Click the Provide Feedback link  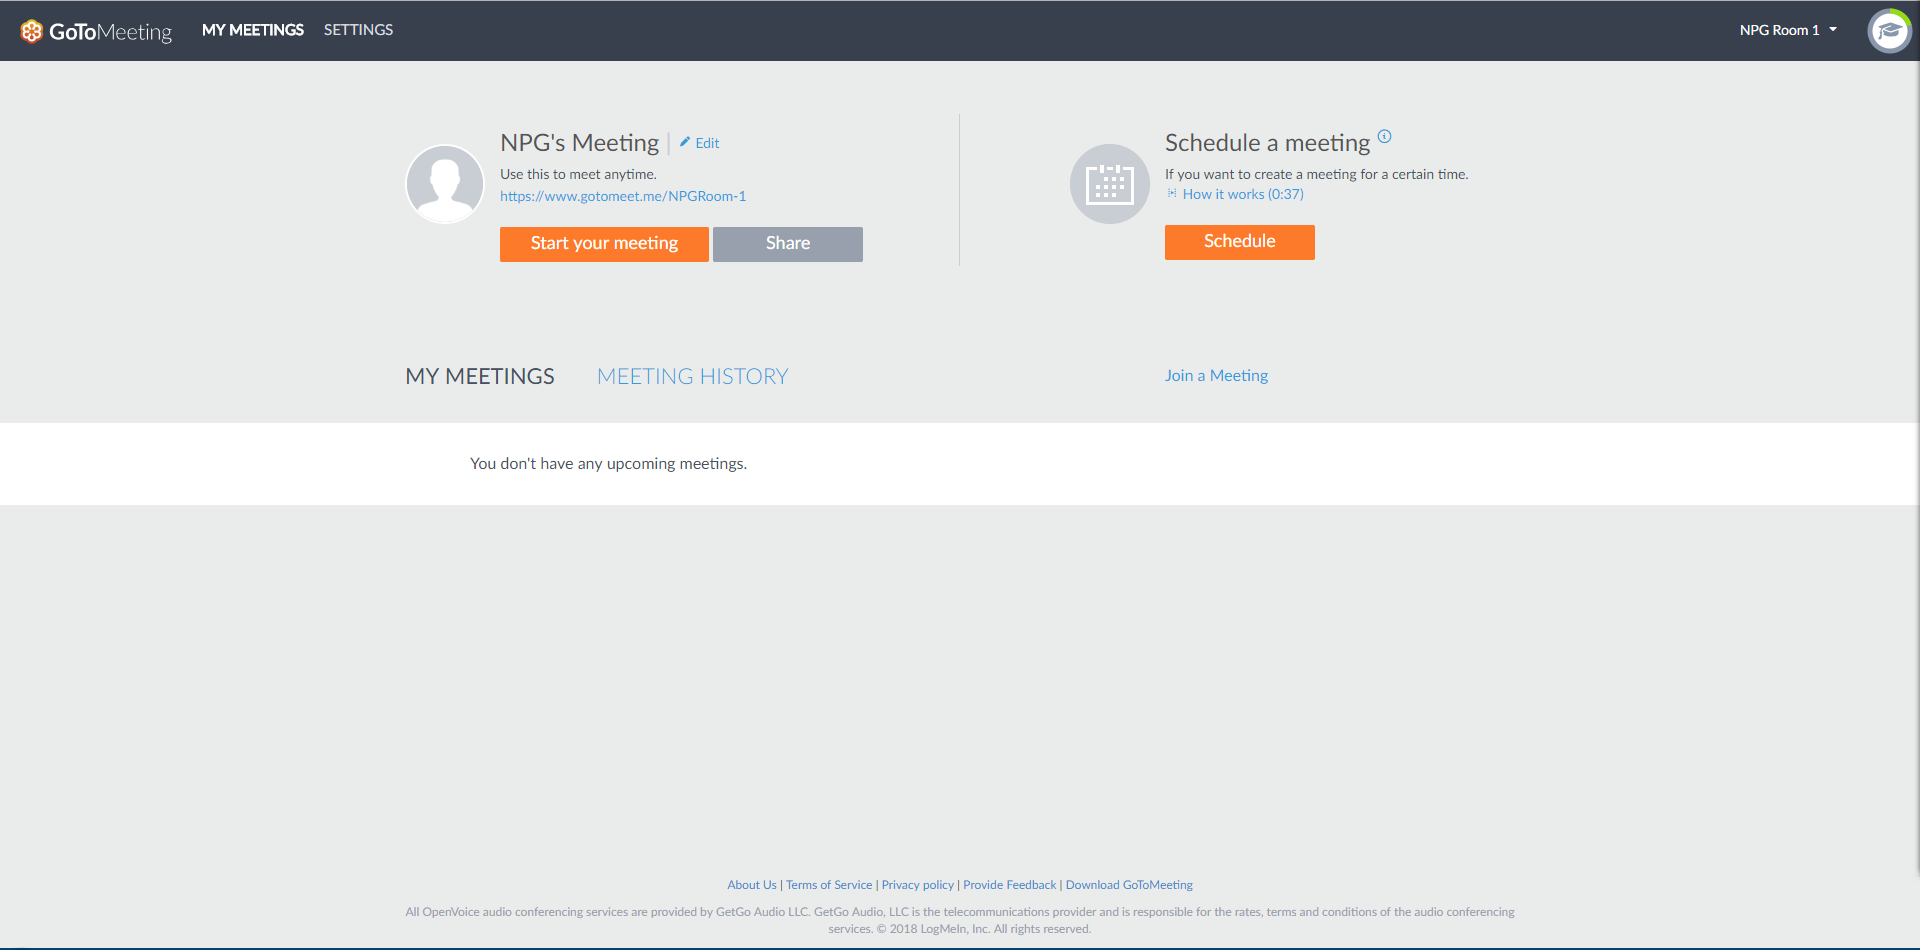(1010, 885)
